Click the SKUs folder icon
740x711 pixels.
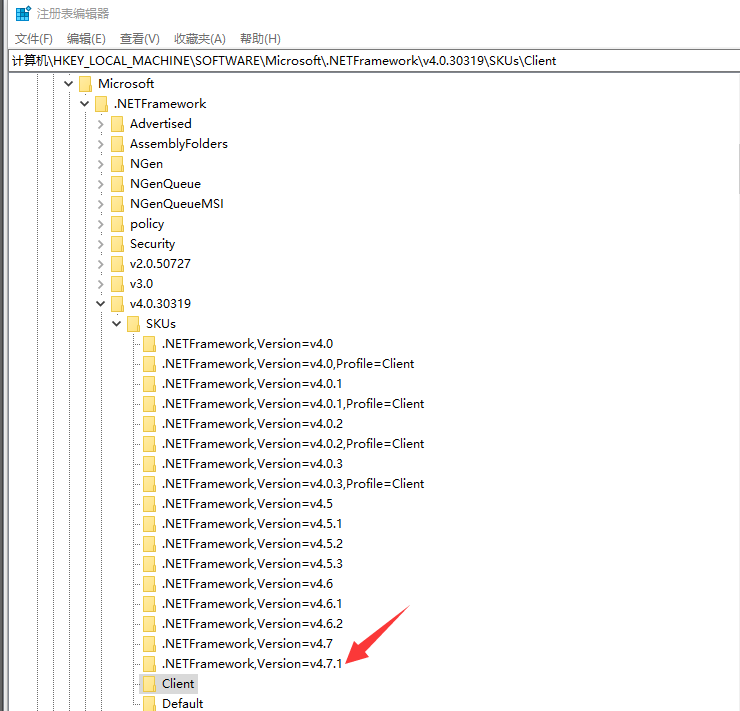pos(134,324)
